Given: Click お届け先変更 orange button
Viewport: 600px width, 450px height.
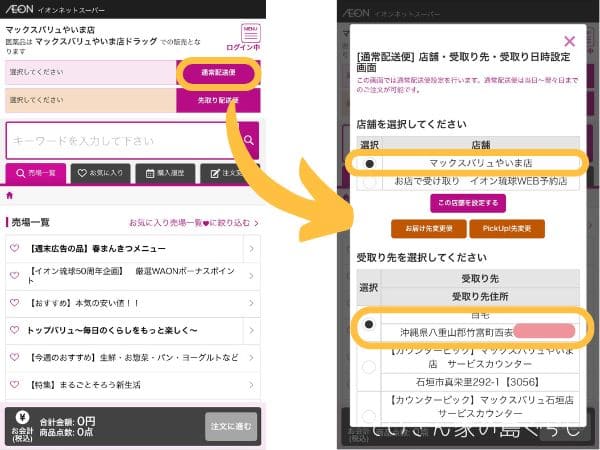Looking at the screenshot, I should 429,228.
